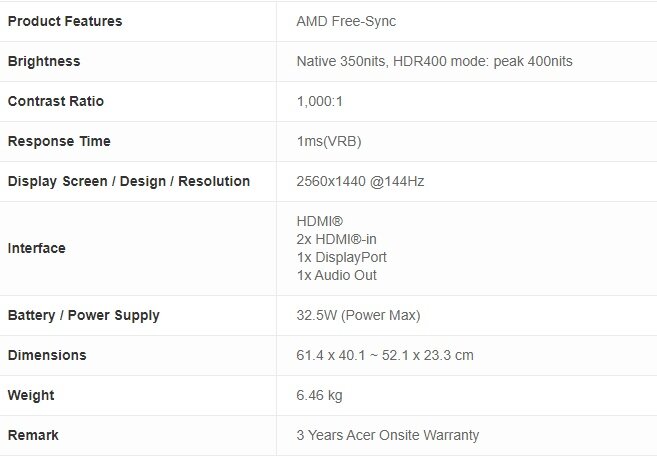Select the 6.46 kg weight value
The width and height of the screenshot is (657, 458).
tap(320, 395)
